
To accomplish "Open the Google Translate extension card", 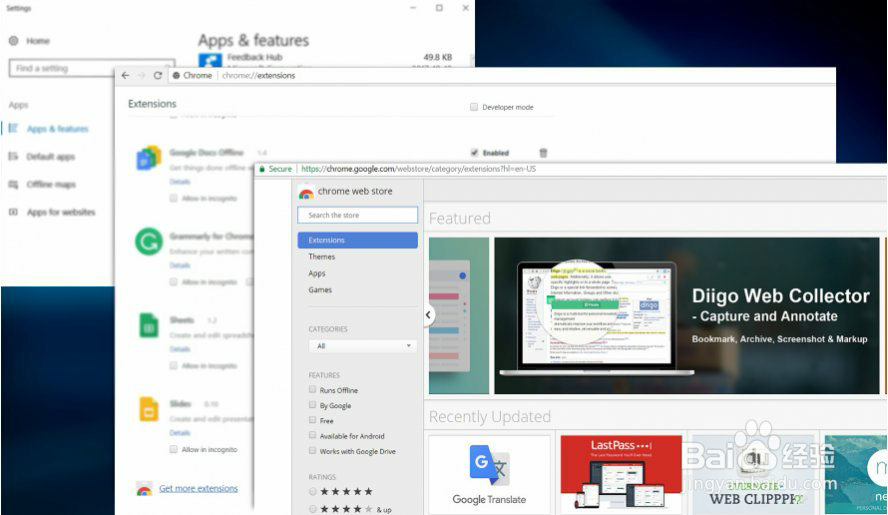I will 489,475.
